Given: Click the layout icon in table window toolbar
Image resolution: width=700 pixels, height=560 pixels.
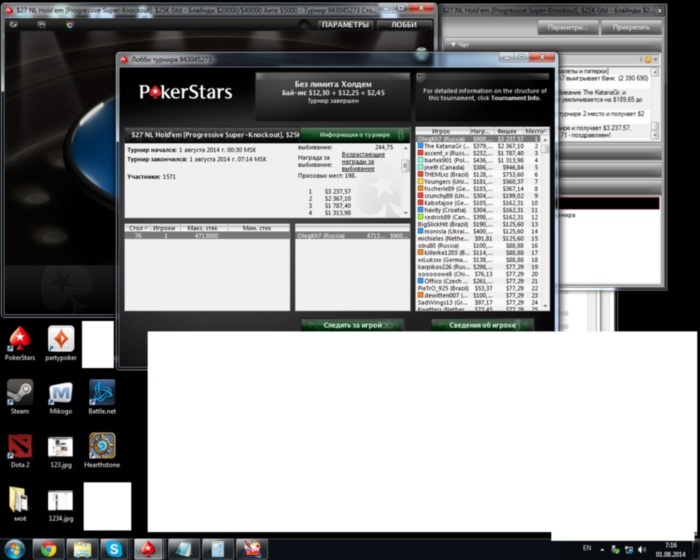Looking at the screenshot, I should tap(41, 25).
